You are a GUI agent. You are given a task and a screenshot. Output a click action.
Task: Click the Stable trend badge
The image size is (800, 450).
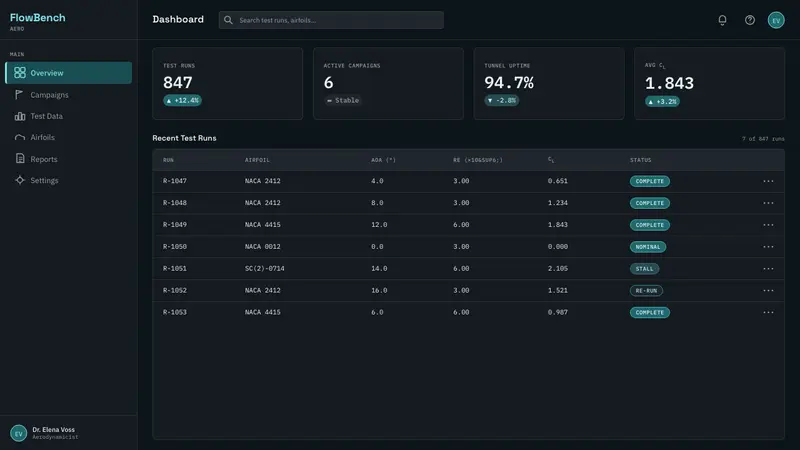tap(343, 101)
